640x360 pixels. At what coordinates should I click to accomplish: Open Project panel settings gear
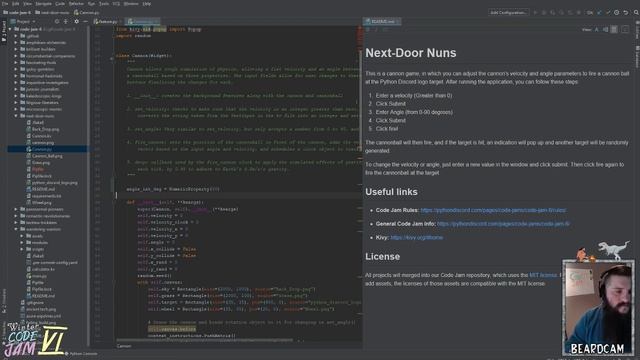76,21
